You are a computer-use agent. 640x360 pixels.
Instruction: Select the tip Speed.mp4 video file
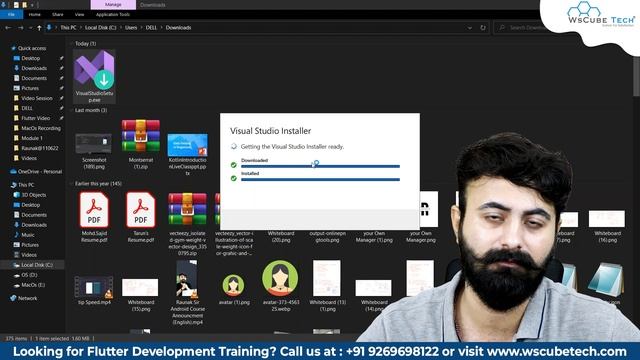pos(94,287)
